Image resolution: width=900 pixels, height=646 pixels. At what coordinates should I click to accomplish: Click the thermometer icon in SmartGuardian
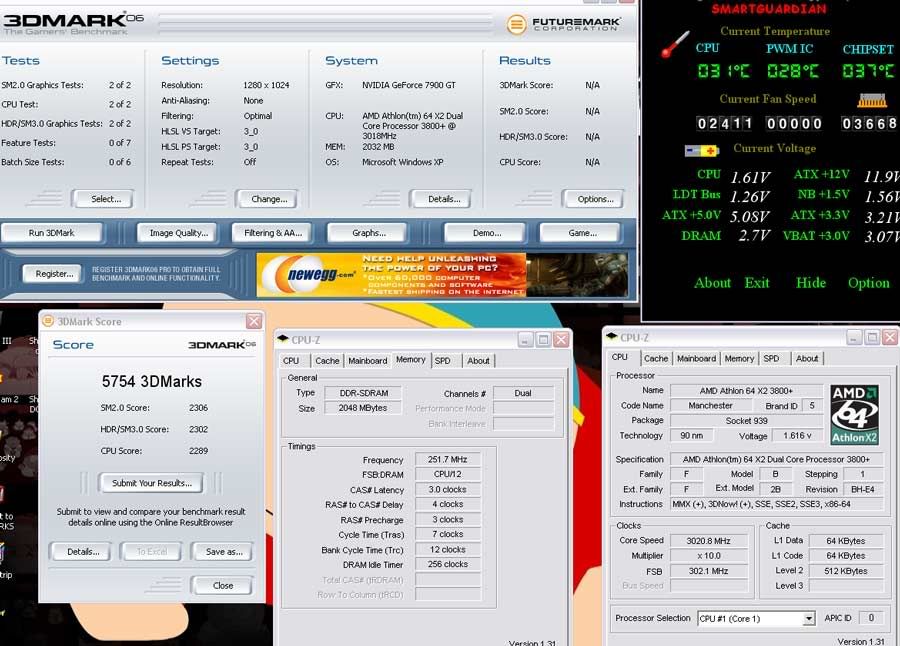tap(674, 45)
